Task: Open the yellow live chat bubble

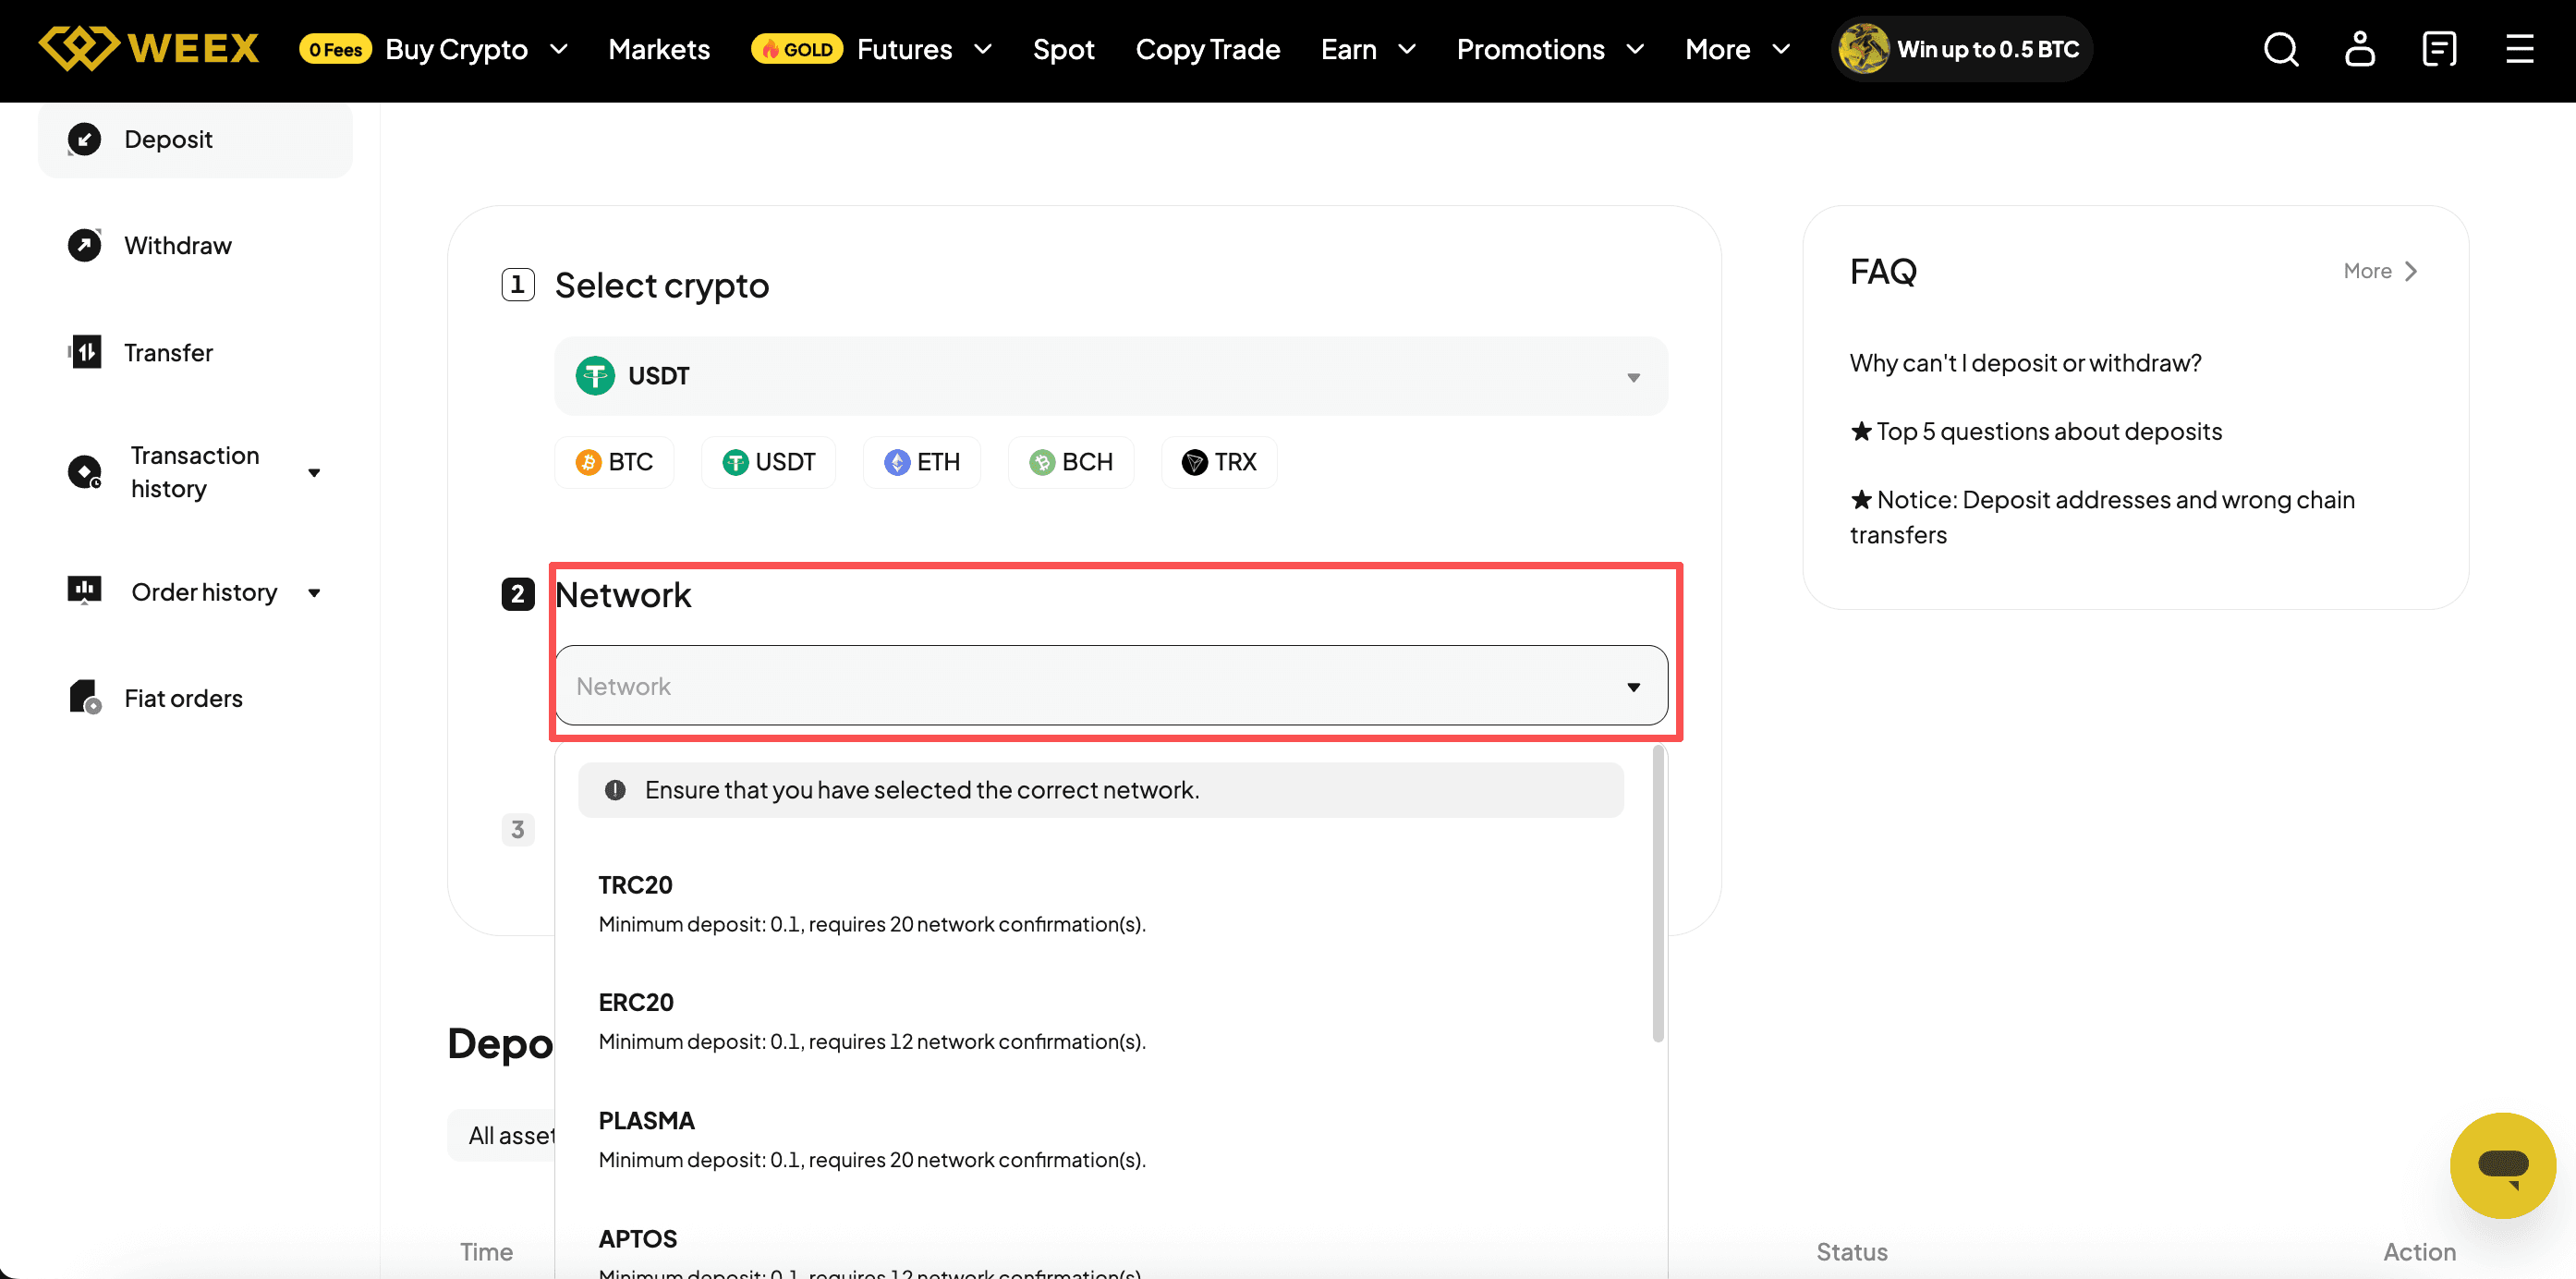Action: click(x=2502, y=1165)
